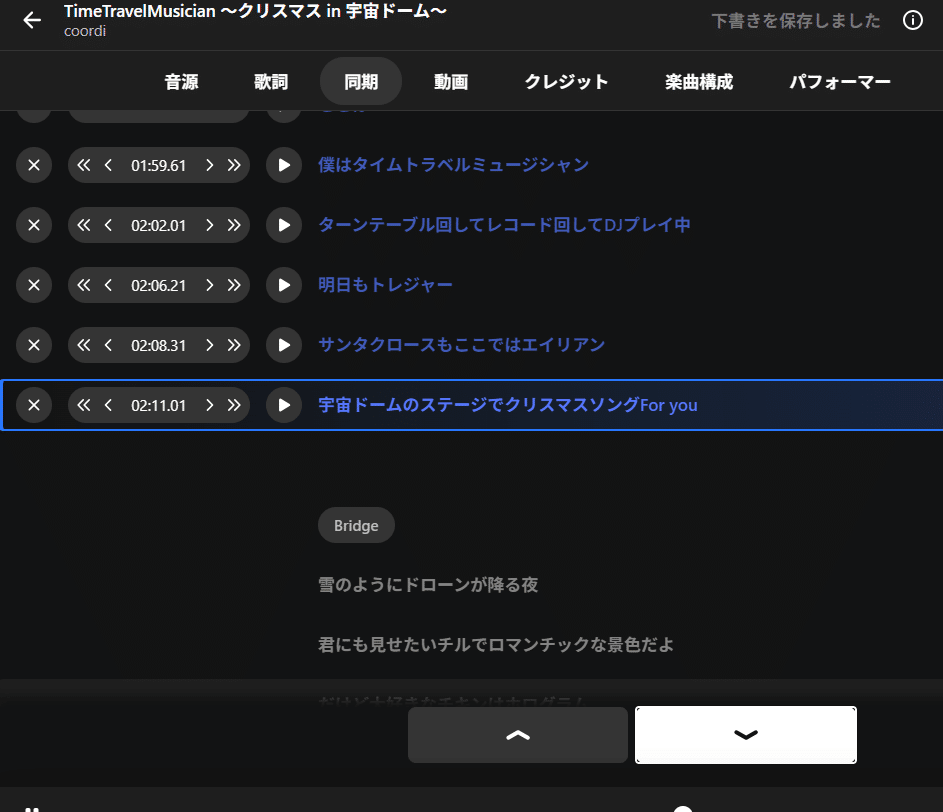Delete the 02:06.21 timestamp row
This screenshot has width=943, height=812.
coord(34,285)
